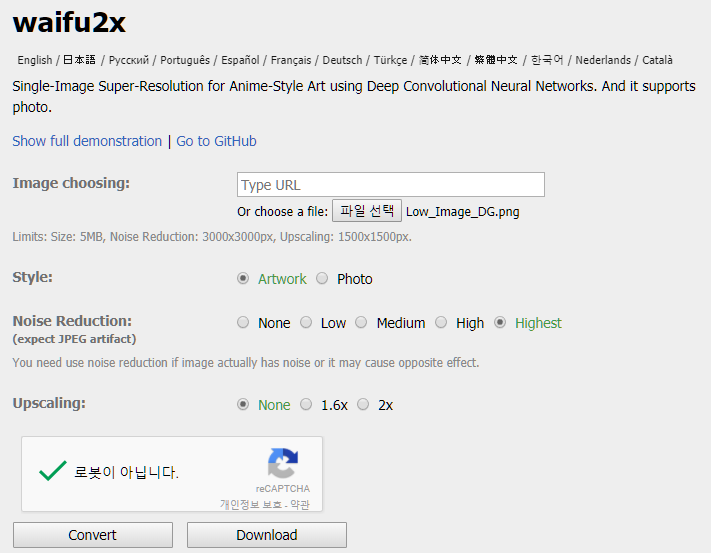
Task: Switch language to Deutsch
Action: (342, 60)
